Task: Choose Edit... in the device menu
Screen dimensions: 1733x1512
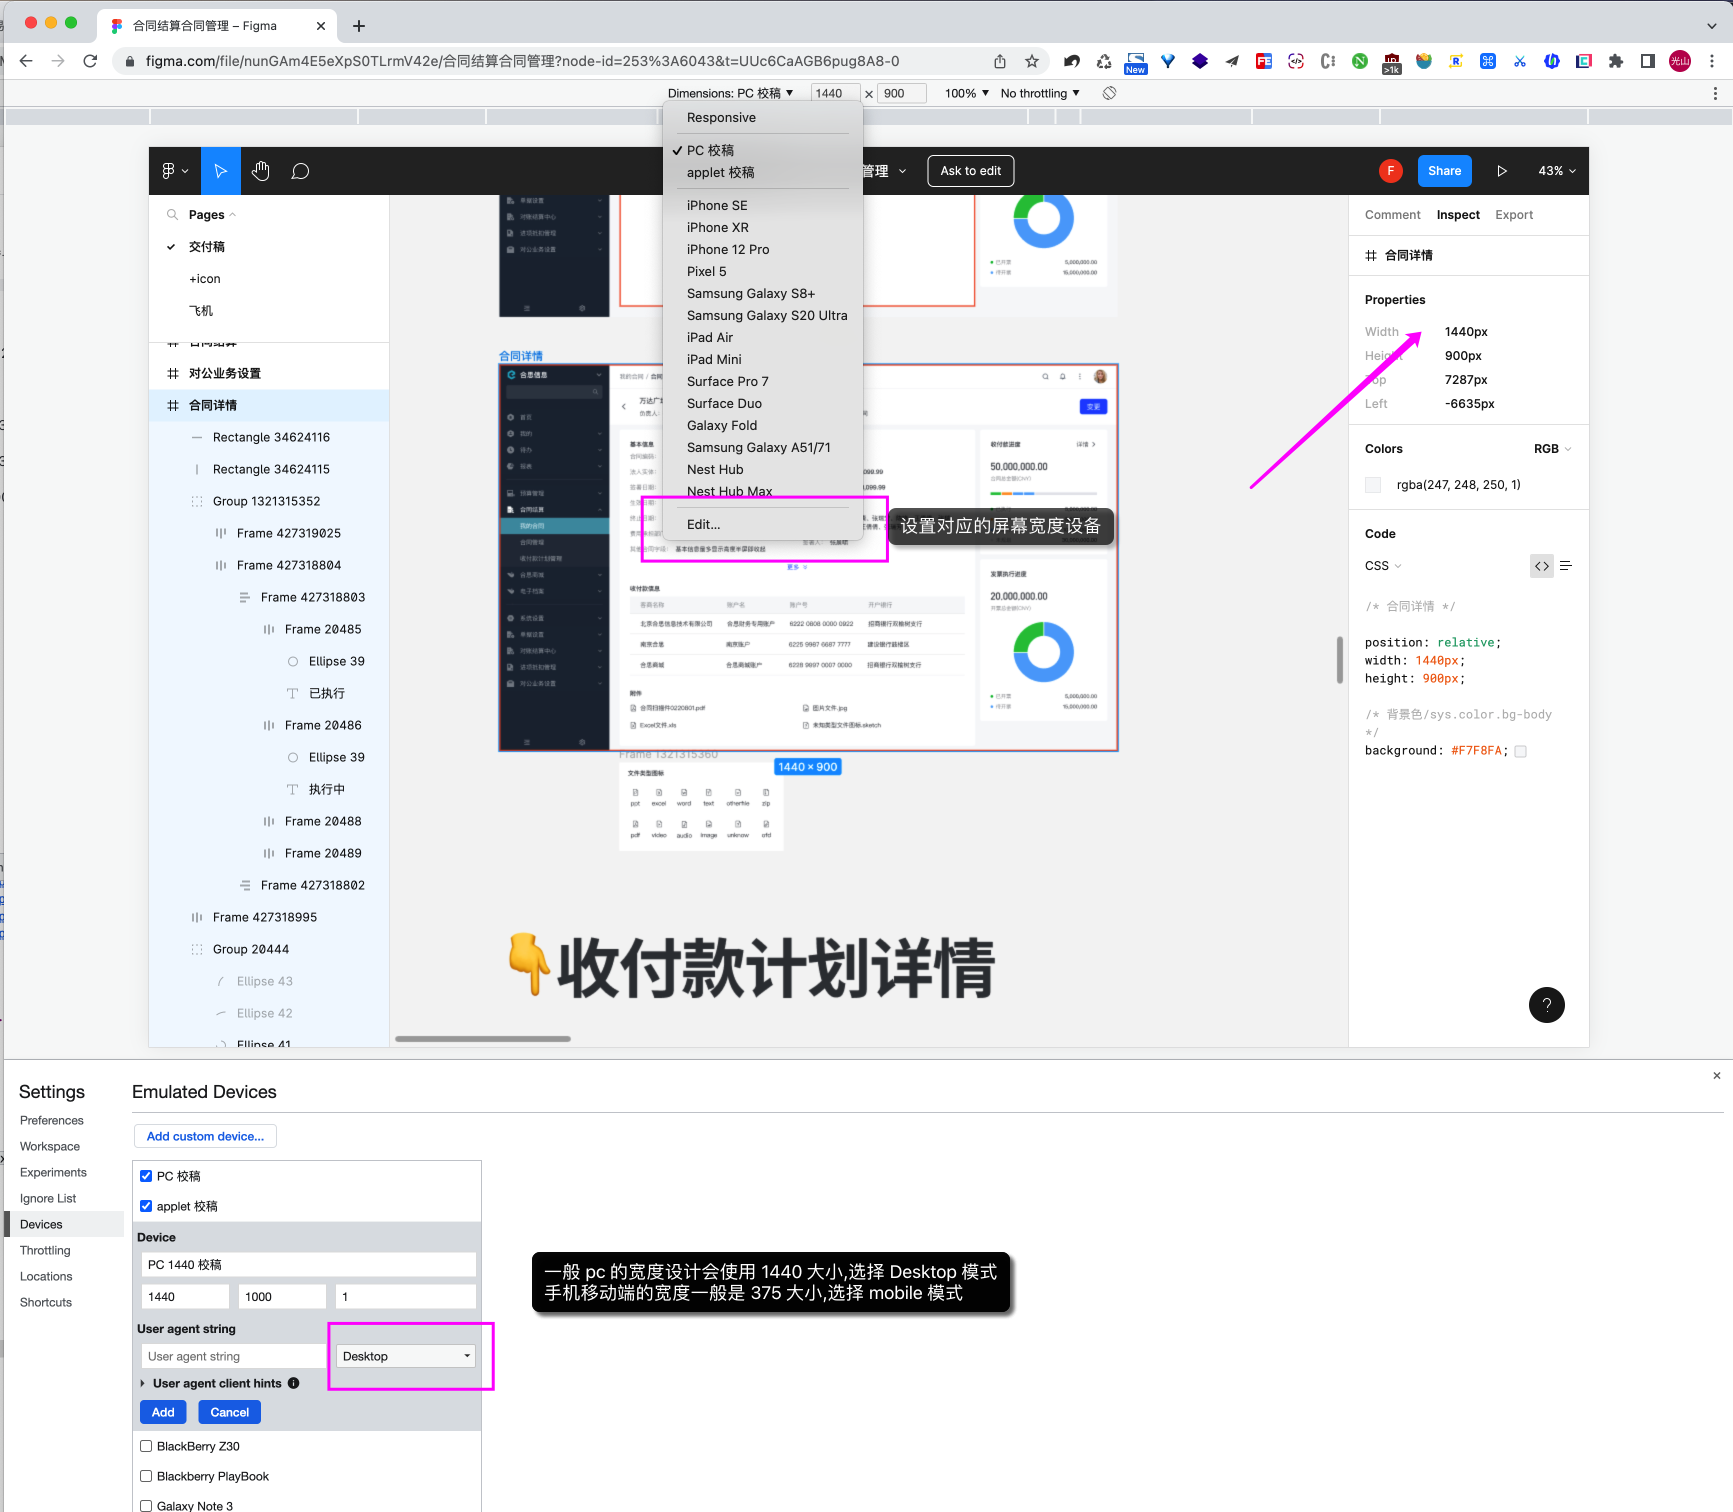Action: pyautogui.click(x=704, y=525)
